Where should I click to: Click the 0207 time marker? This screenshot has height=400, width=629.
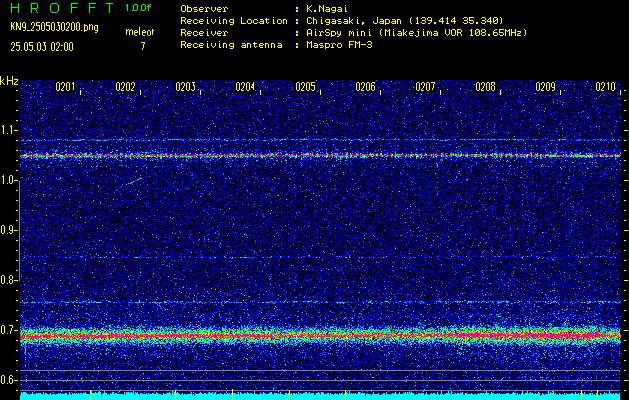pos(425,87)
